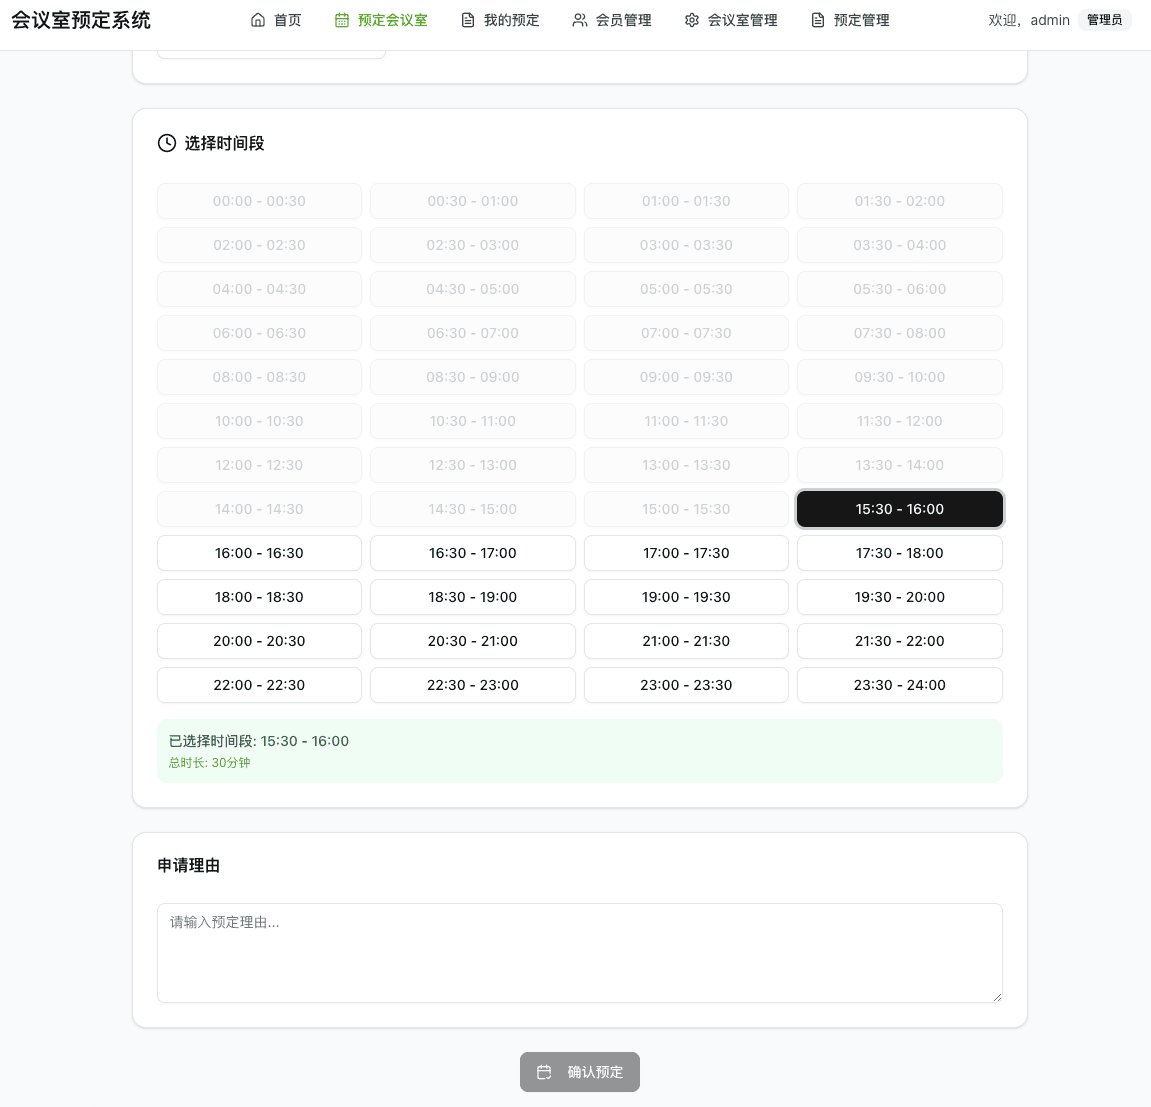The image size is (1151, 1107).
Task: Deselect the highlighted 15:30 - 16:00 slot
Action: [x=899, y=509]
